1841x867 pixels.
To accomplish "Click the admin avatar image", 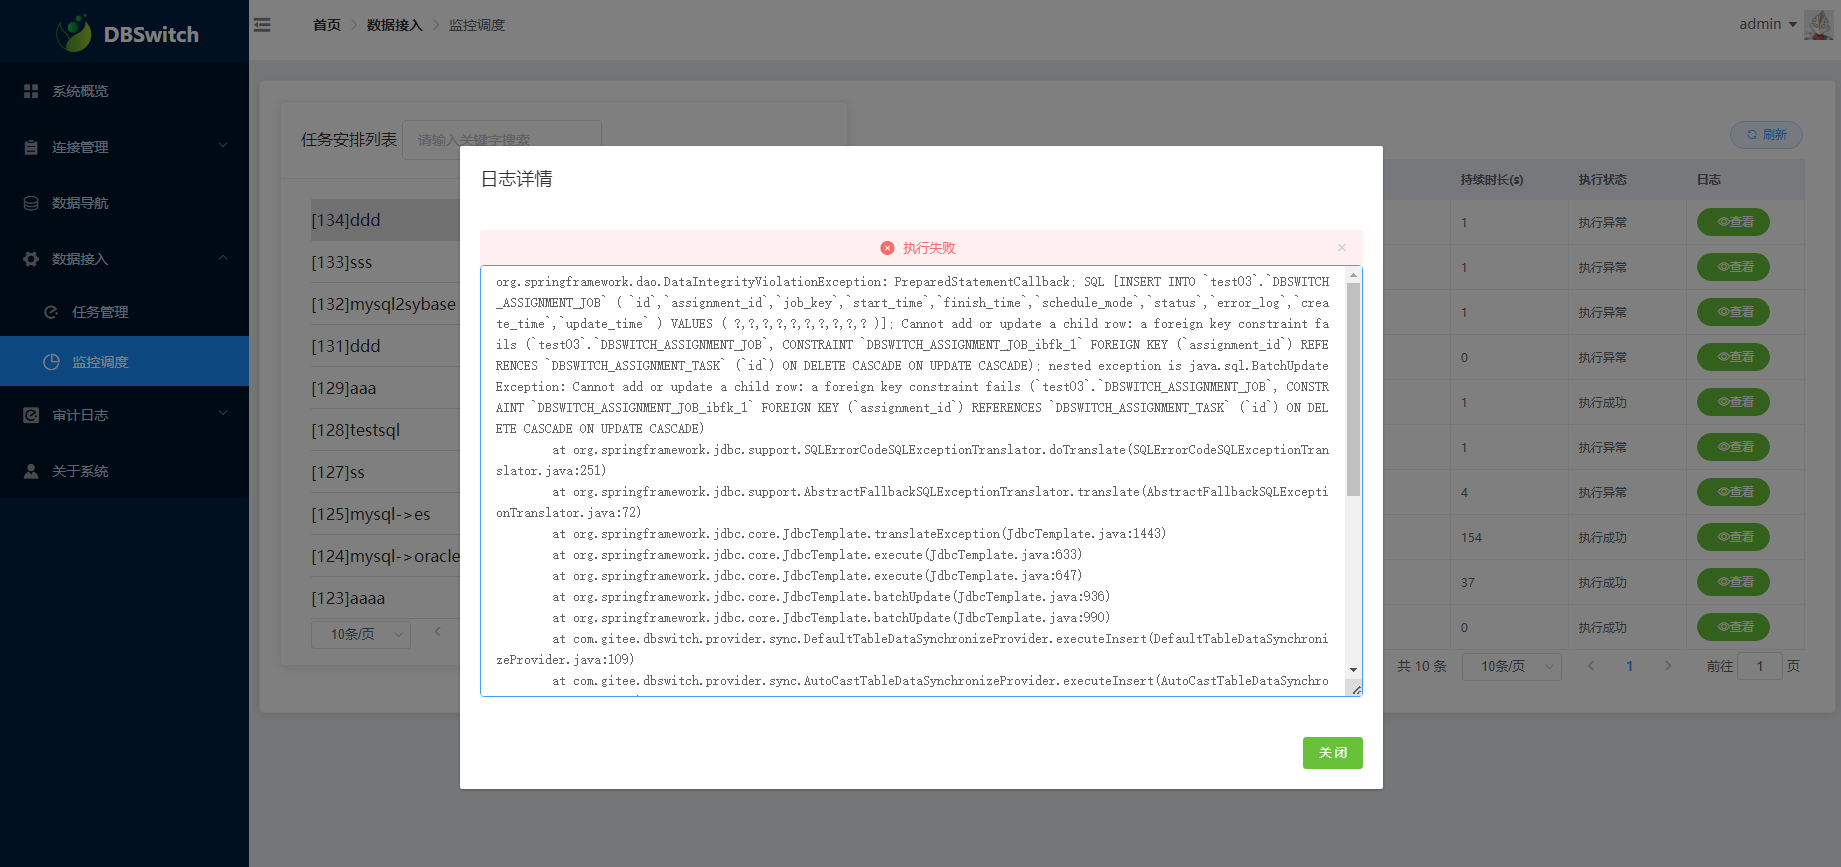I will [x=1817, y=25].
